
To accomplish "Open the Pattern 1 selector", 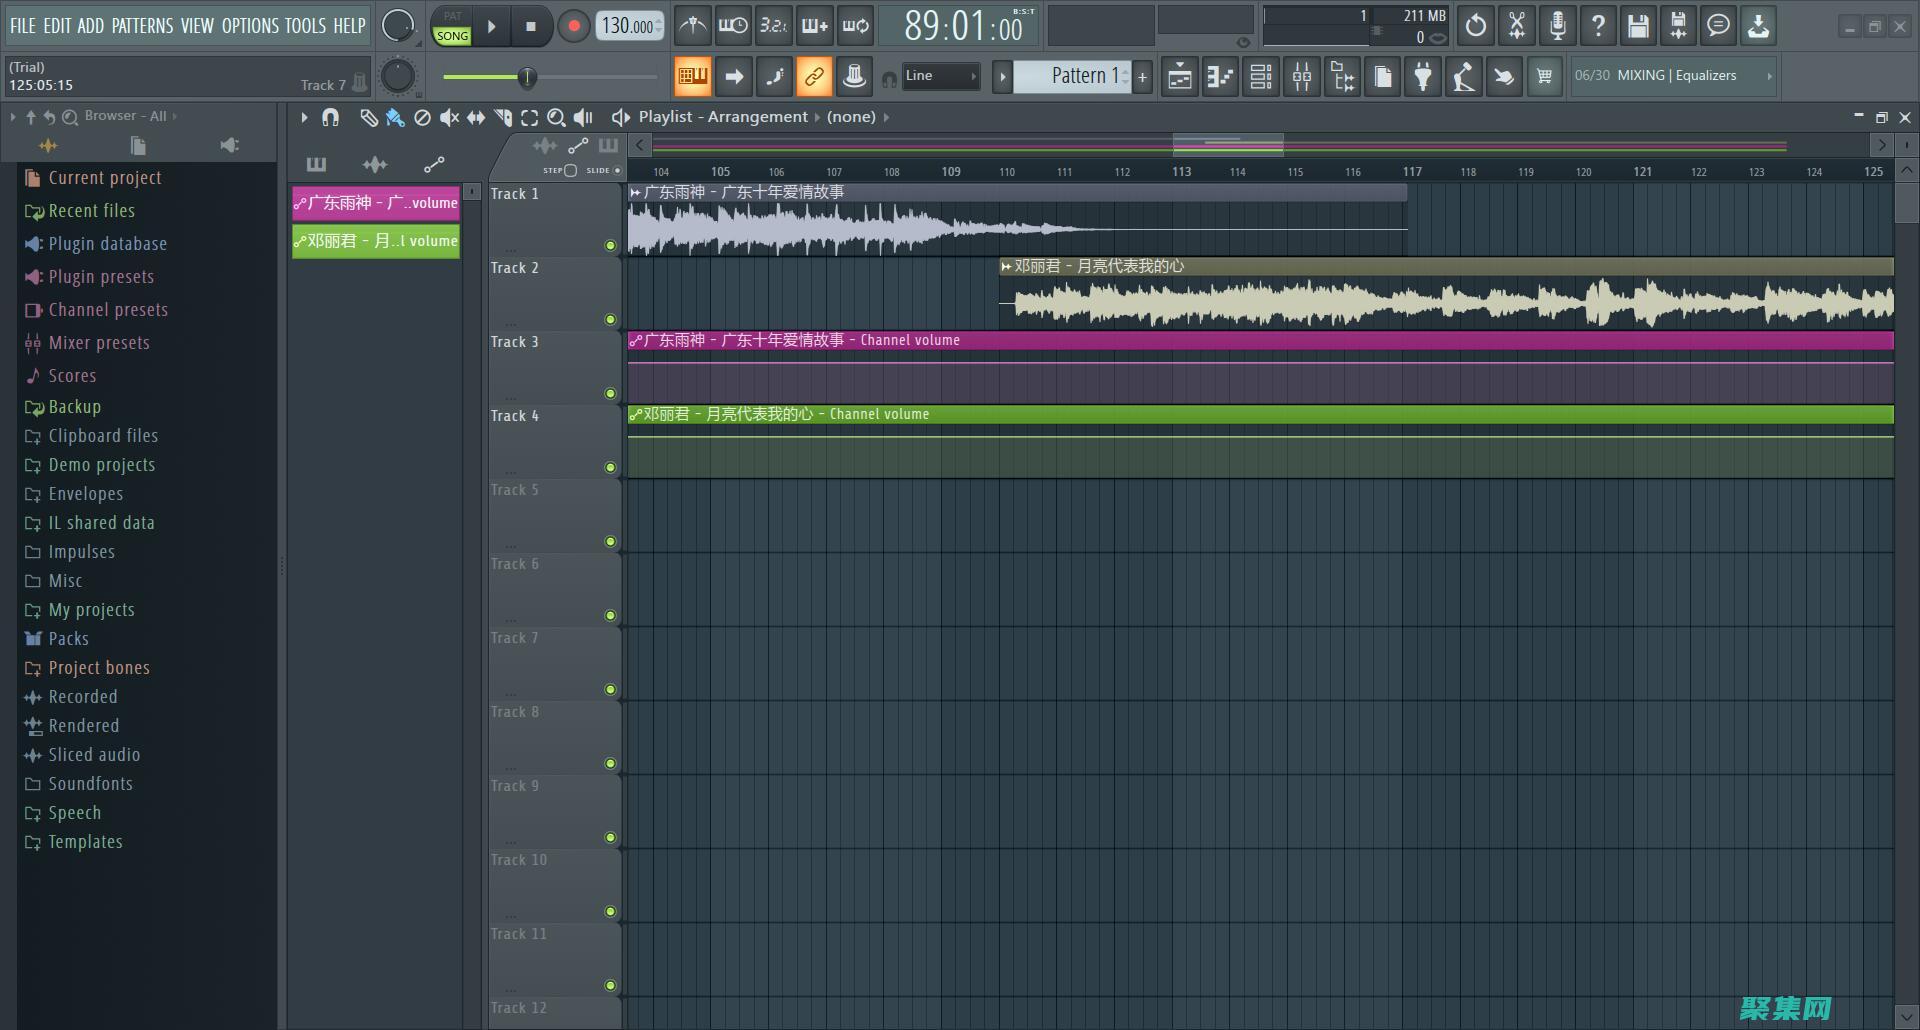I will 1072,76.
